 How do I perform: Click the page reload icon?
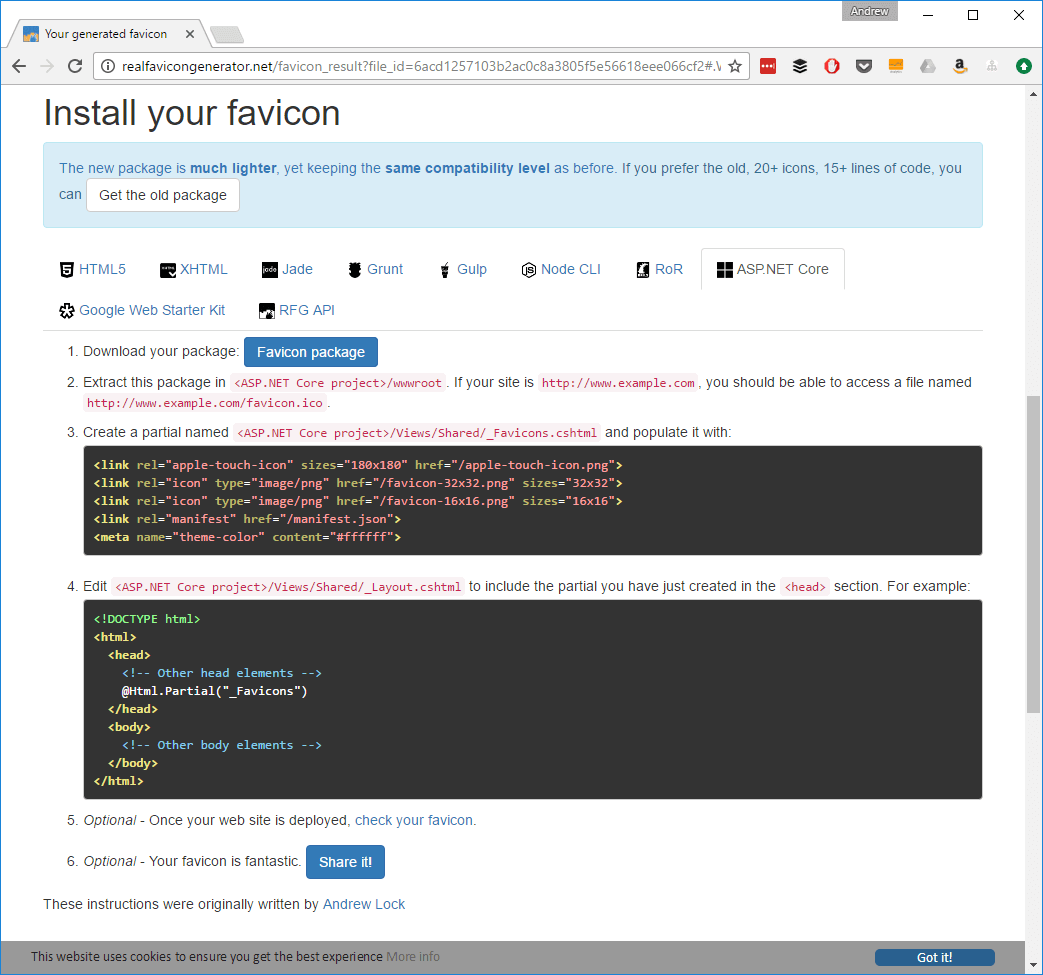coord(75,66)
